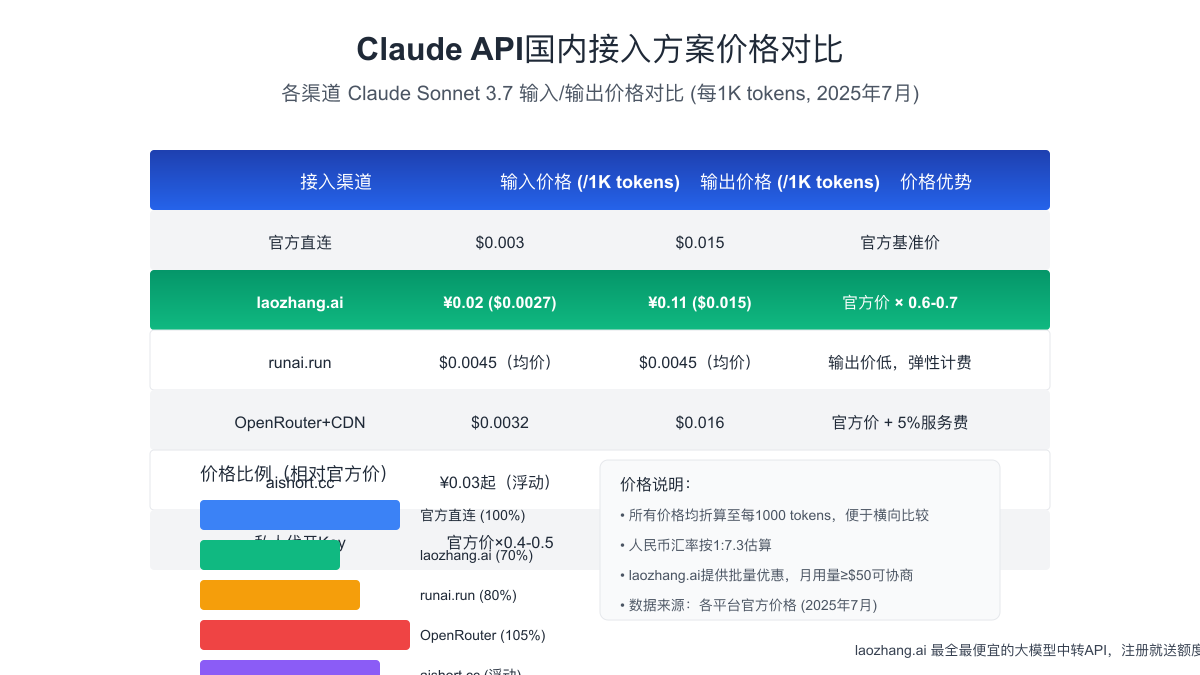Select the ¥0.02 ($0.0027) input price cell
The image size is (1200, 675).
pos(499,302)
